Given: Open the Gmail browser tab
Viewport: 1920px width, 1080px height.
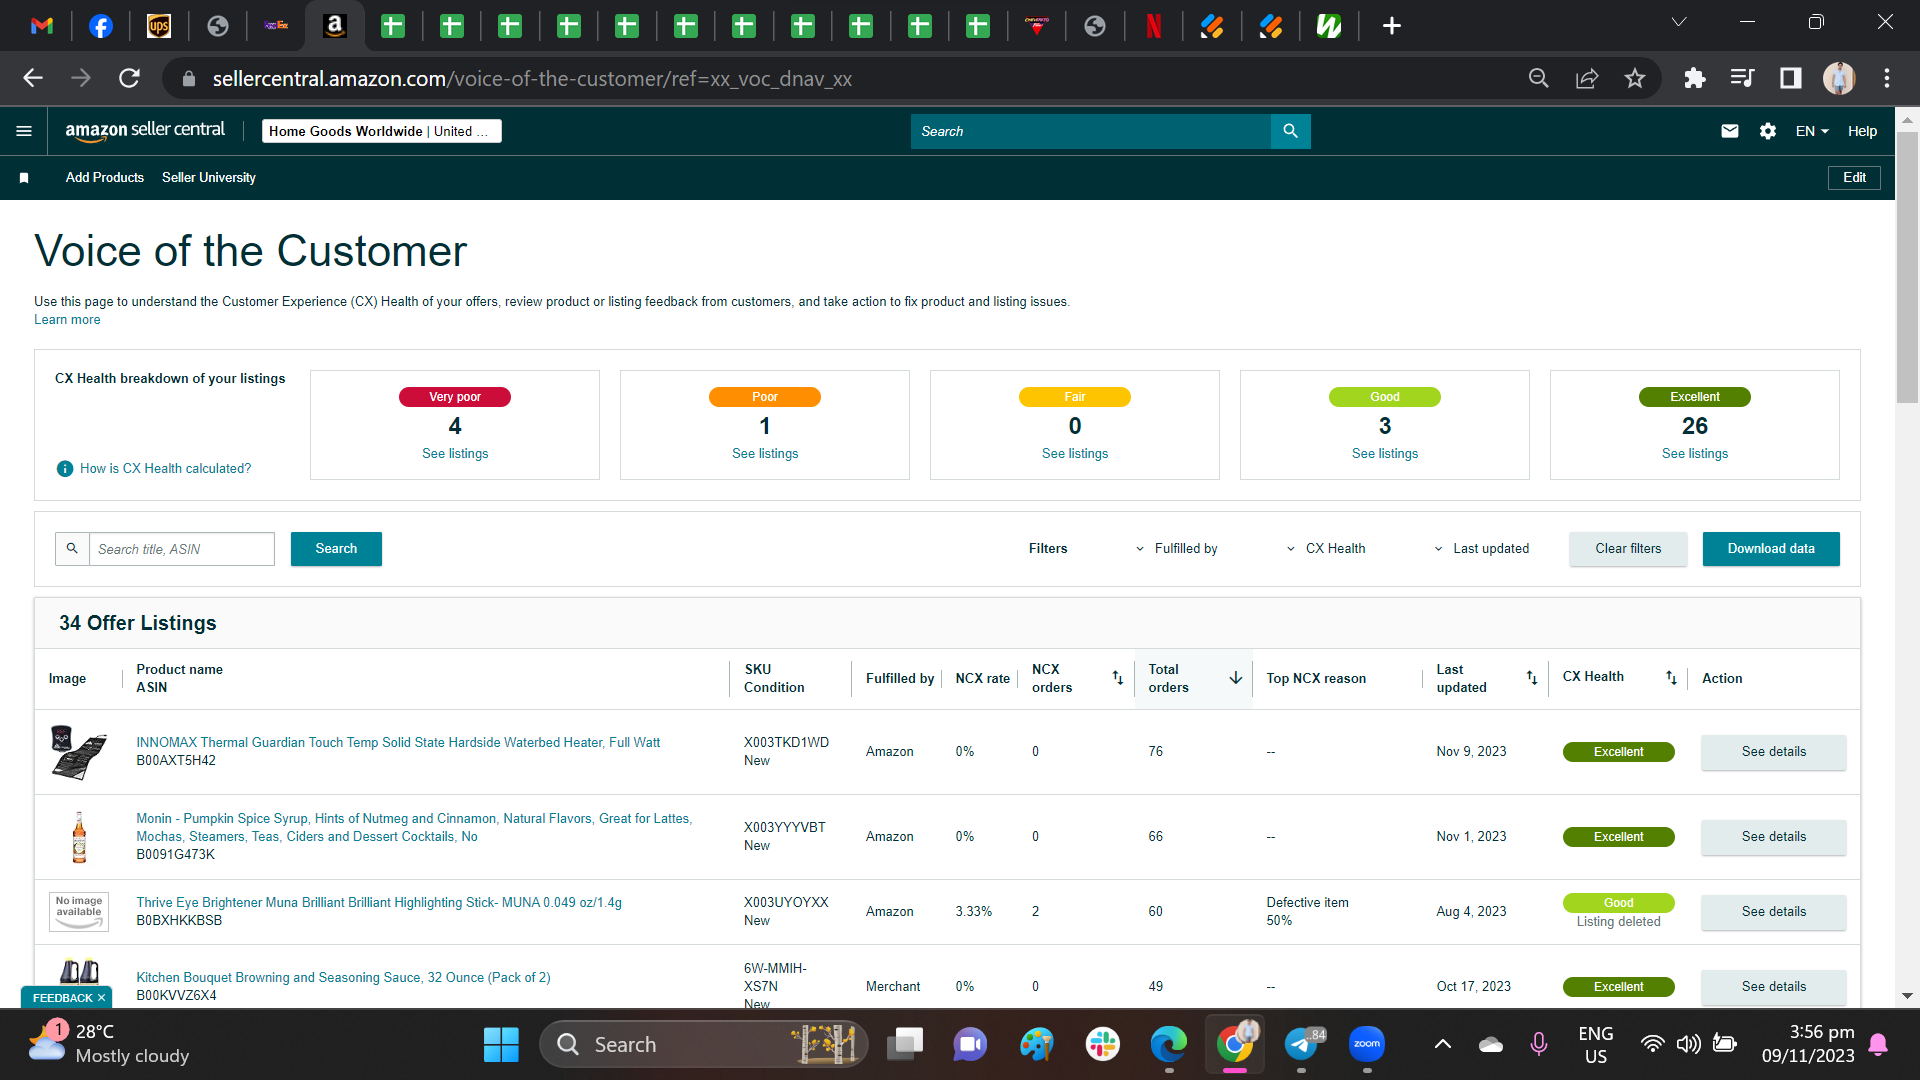Looking at the screenshot, I should click(x=42, y=26).
